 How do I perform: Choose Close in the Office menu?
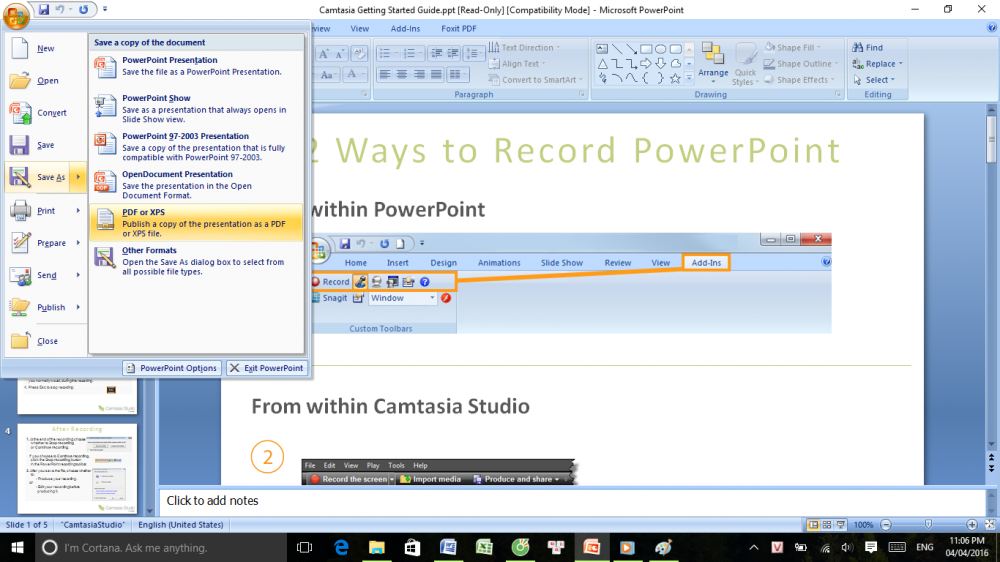coord(45,341)
